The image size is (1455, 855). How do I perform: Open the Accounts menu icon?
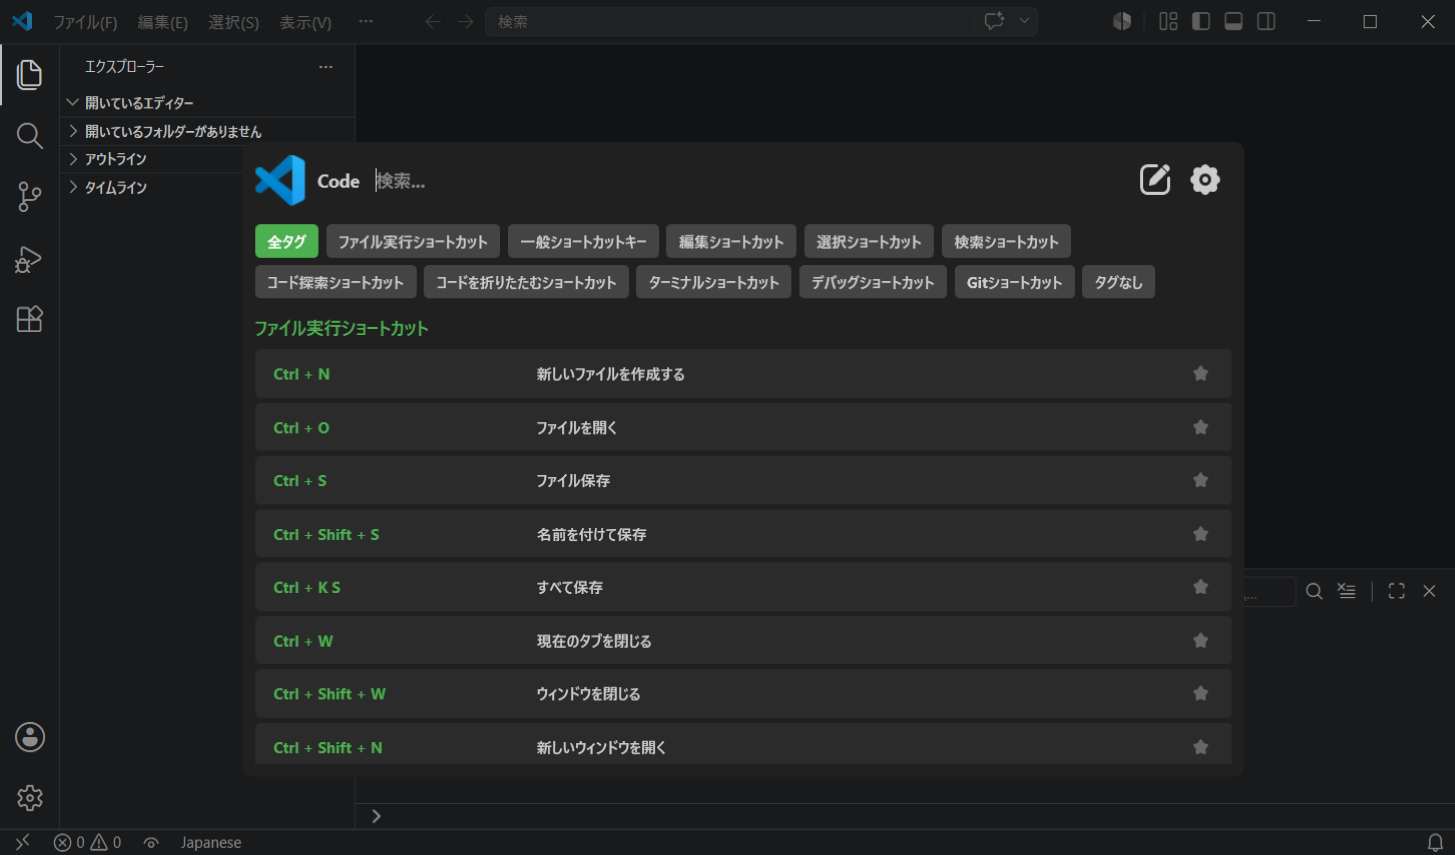(30, 737)
